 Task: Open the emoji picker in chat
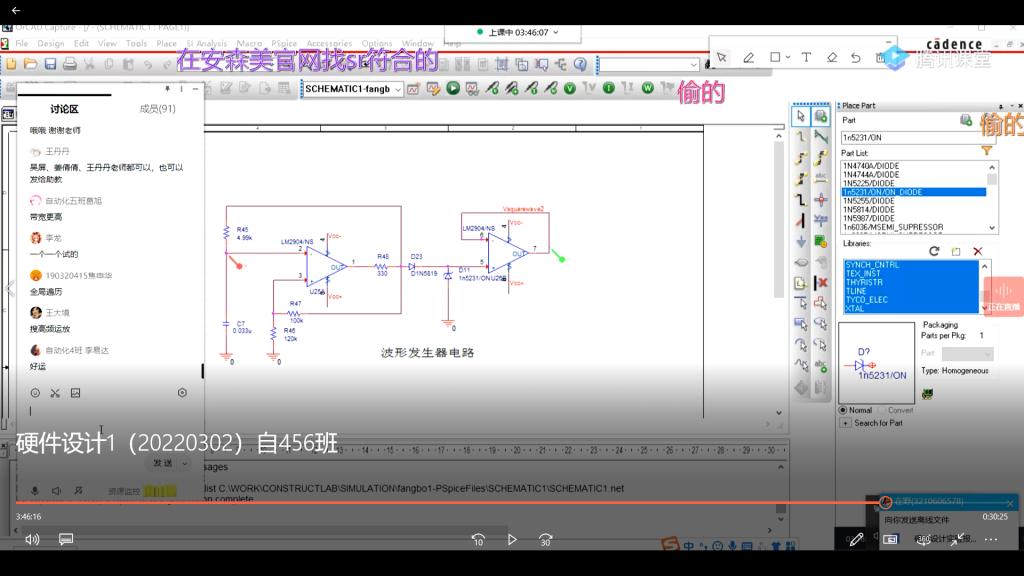(35, 393)
